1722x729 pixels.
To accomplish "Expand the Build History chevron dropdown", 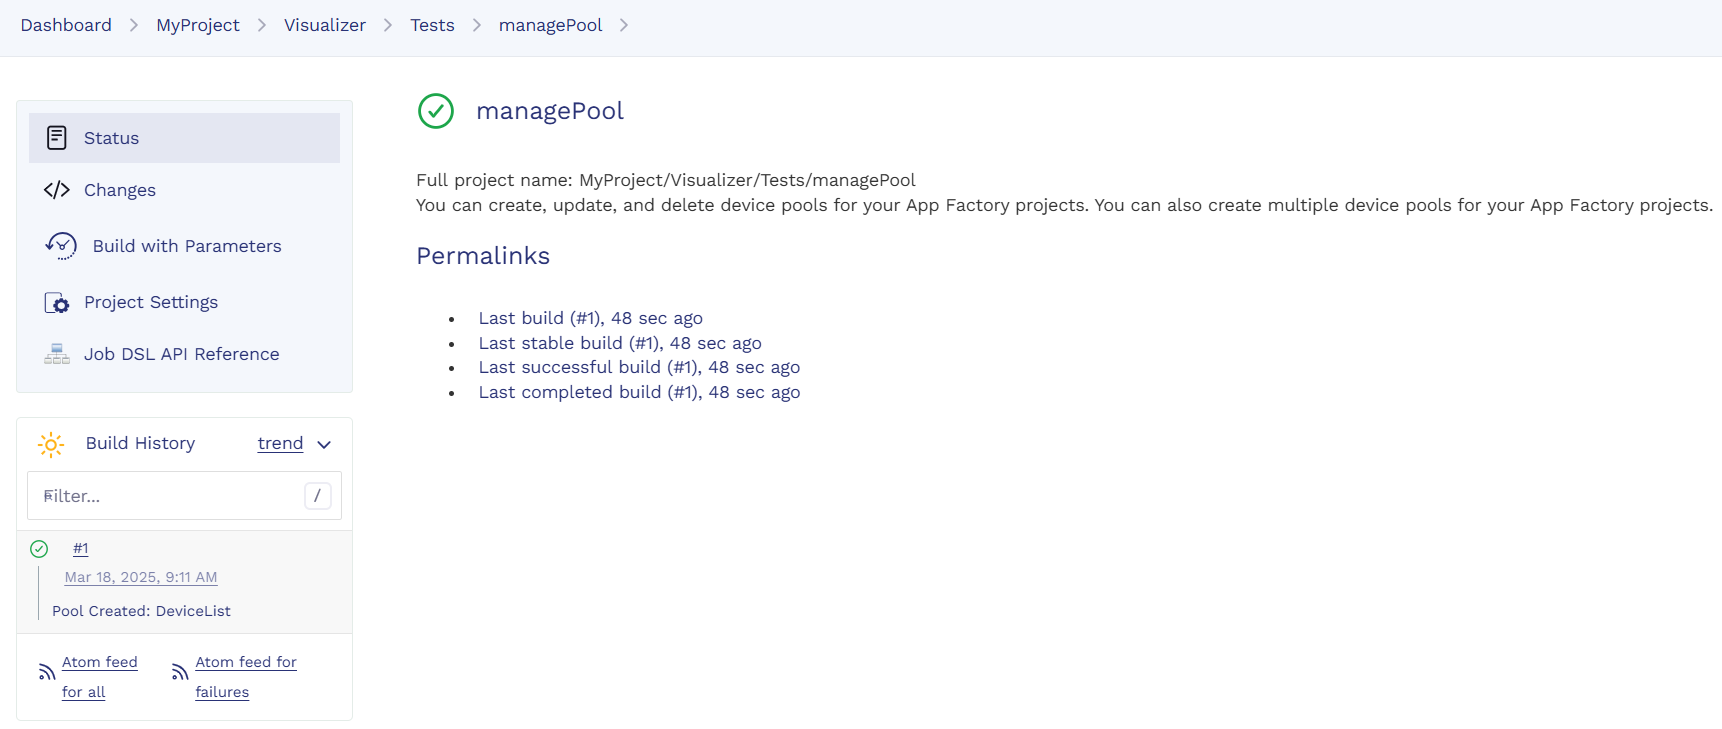I will coord(324,445).
